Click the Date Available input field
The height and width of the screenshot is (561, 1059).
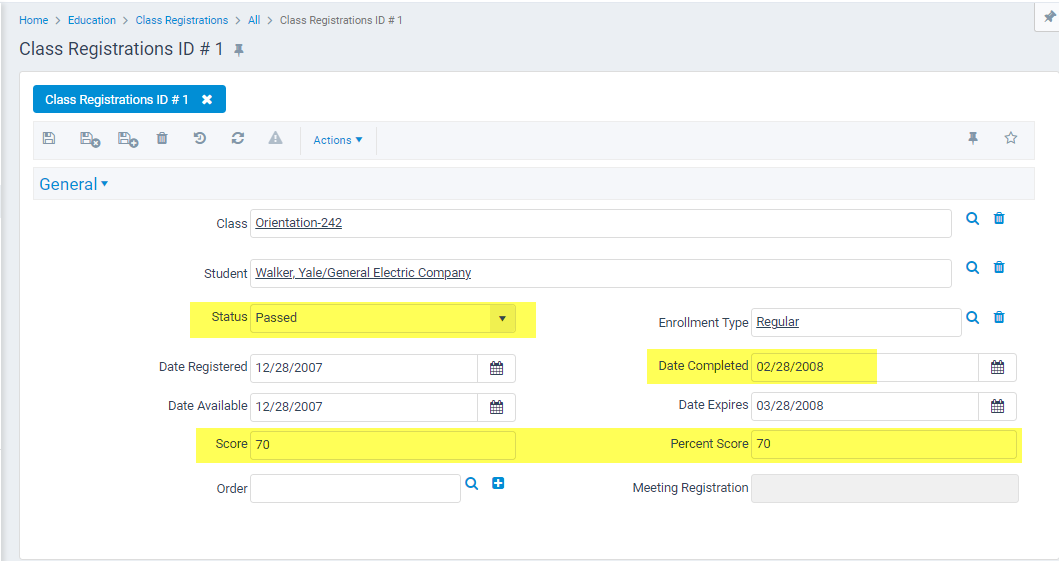[x=364, y=407]
